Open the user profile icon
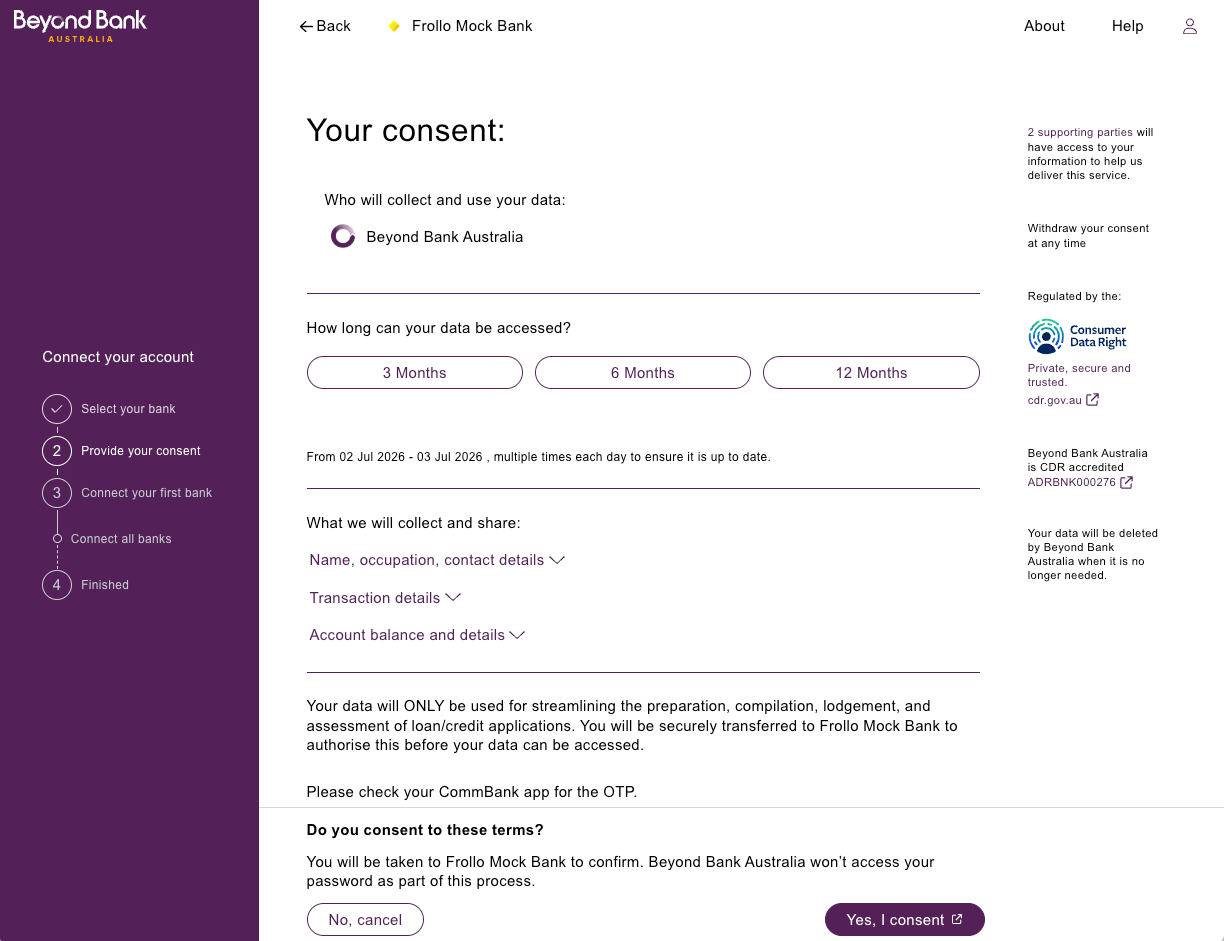 click(x=1190, y=26)
